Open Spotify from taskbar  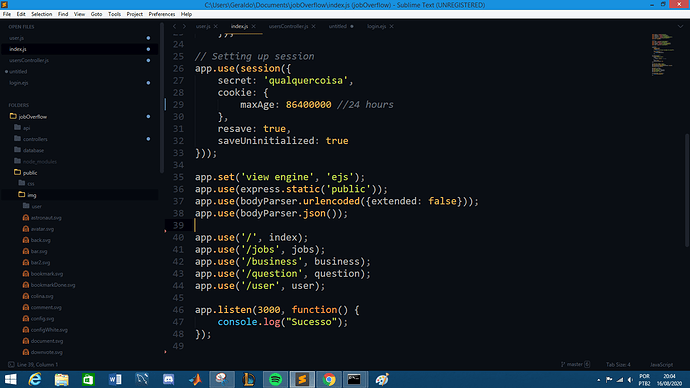[x=275, y=379]
